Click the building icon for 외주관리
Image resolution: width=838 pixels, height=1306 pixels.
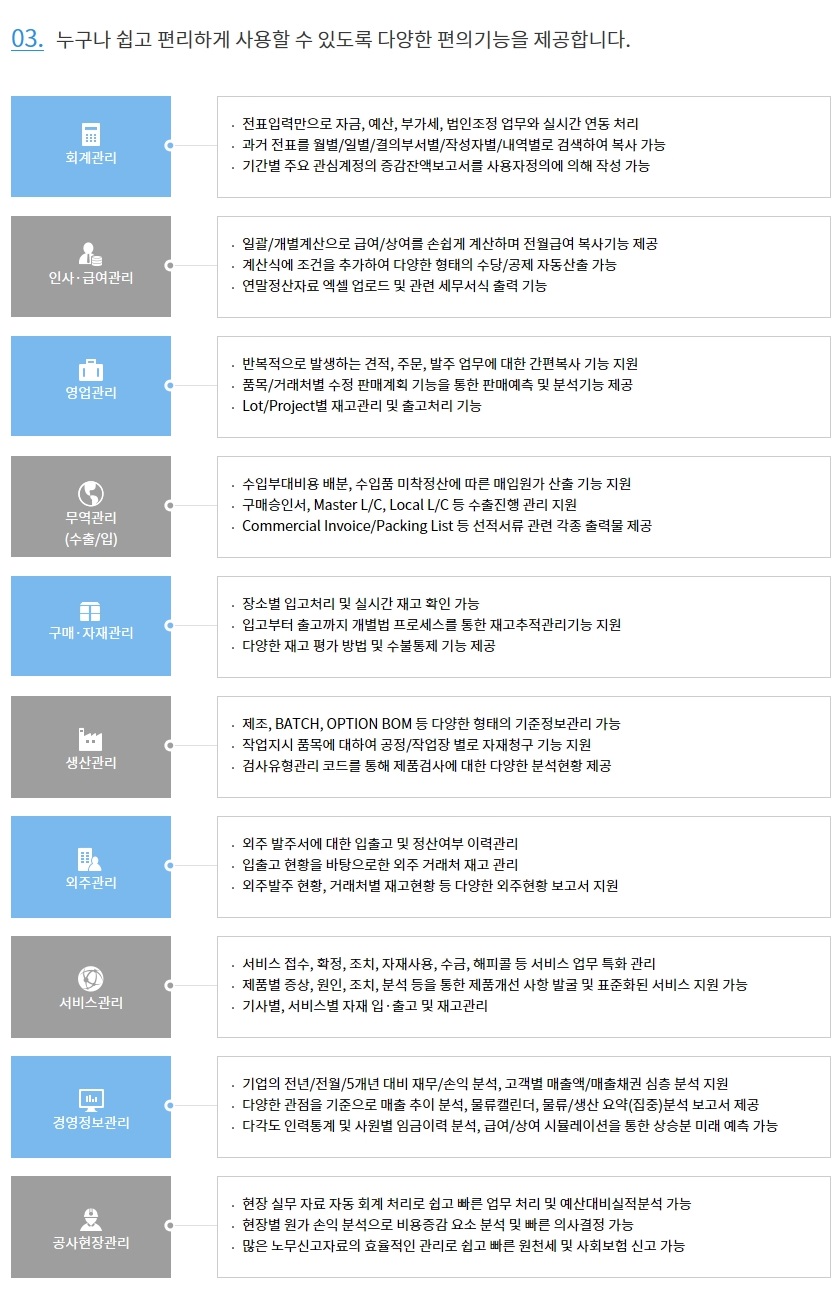91,859
